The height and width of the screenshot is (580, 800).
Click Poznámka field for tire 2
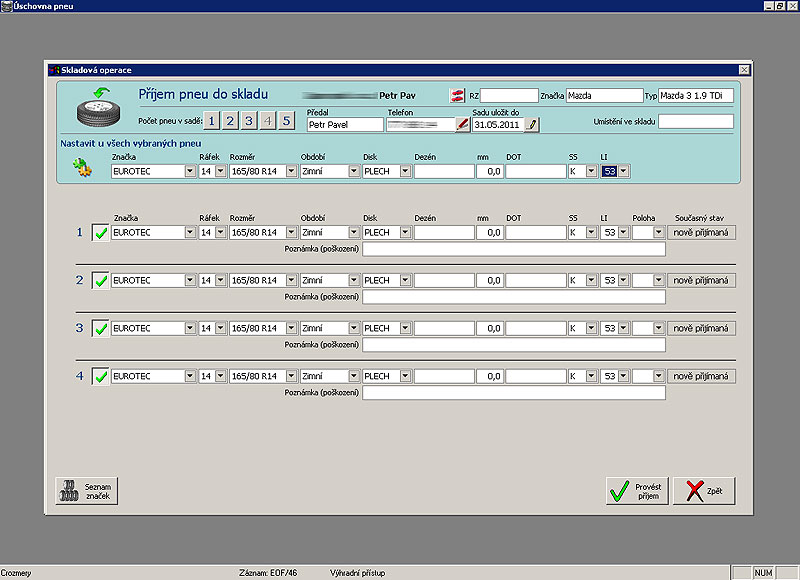point(514,297)
